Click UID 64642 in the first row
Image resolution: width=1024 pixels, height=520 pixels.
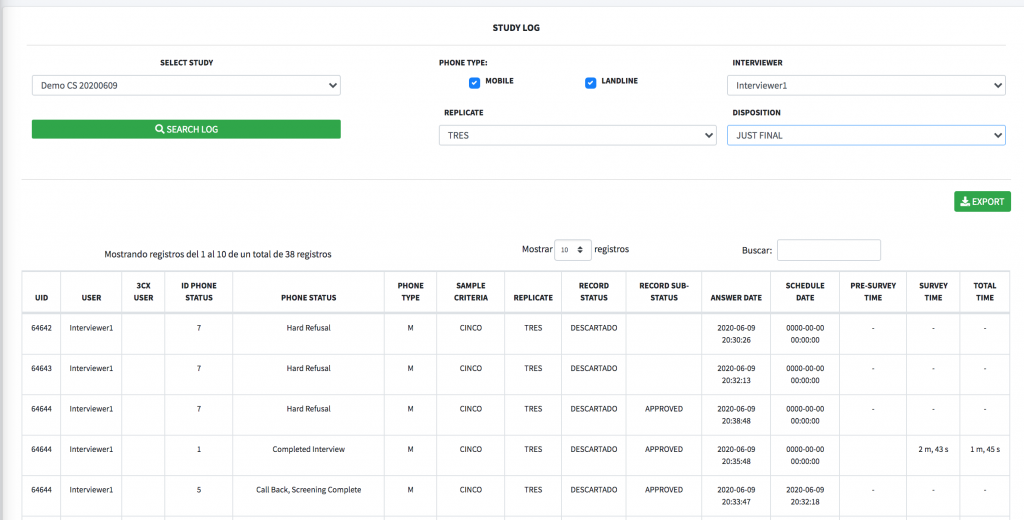(41, 328)
